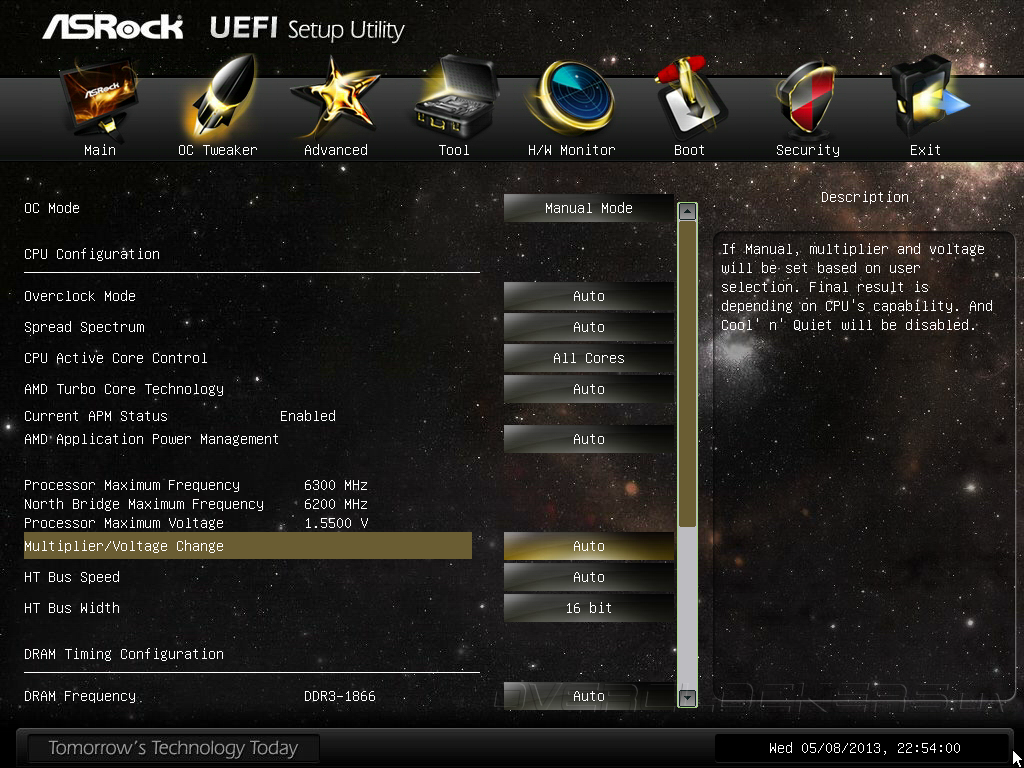Open the Tool tab label

pos(454,150)
